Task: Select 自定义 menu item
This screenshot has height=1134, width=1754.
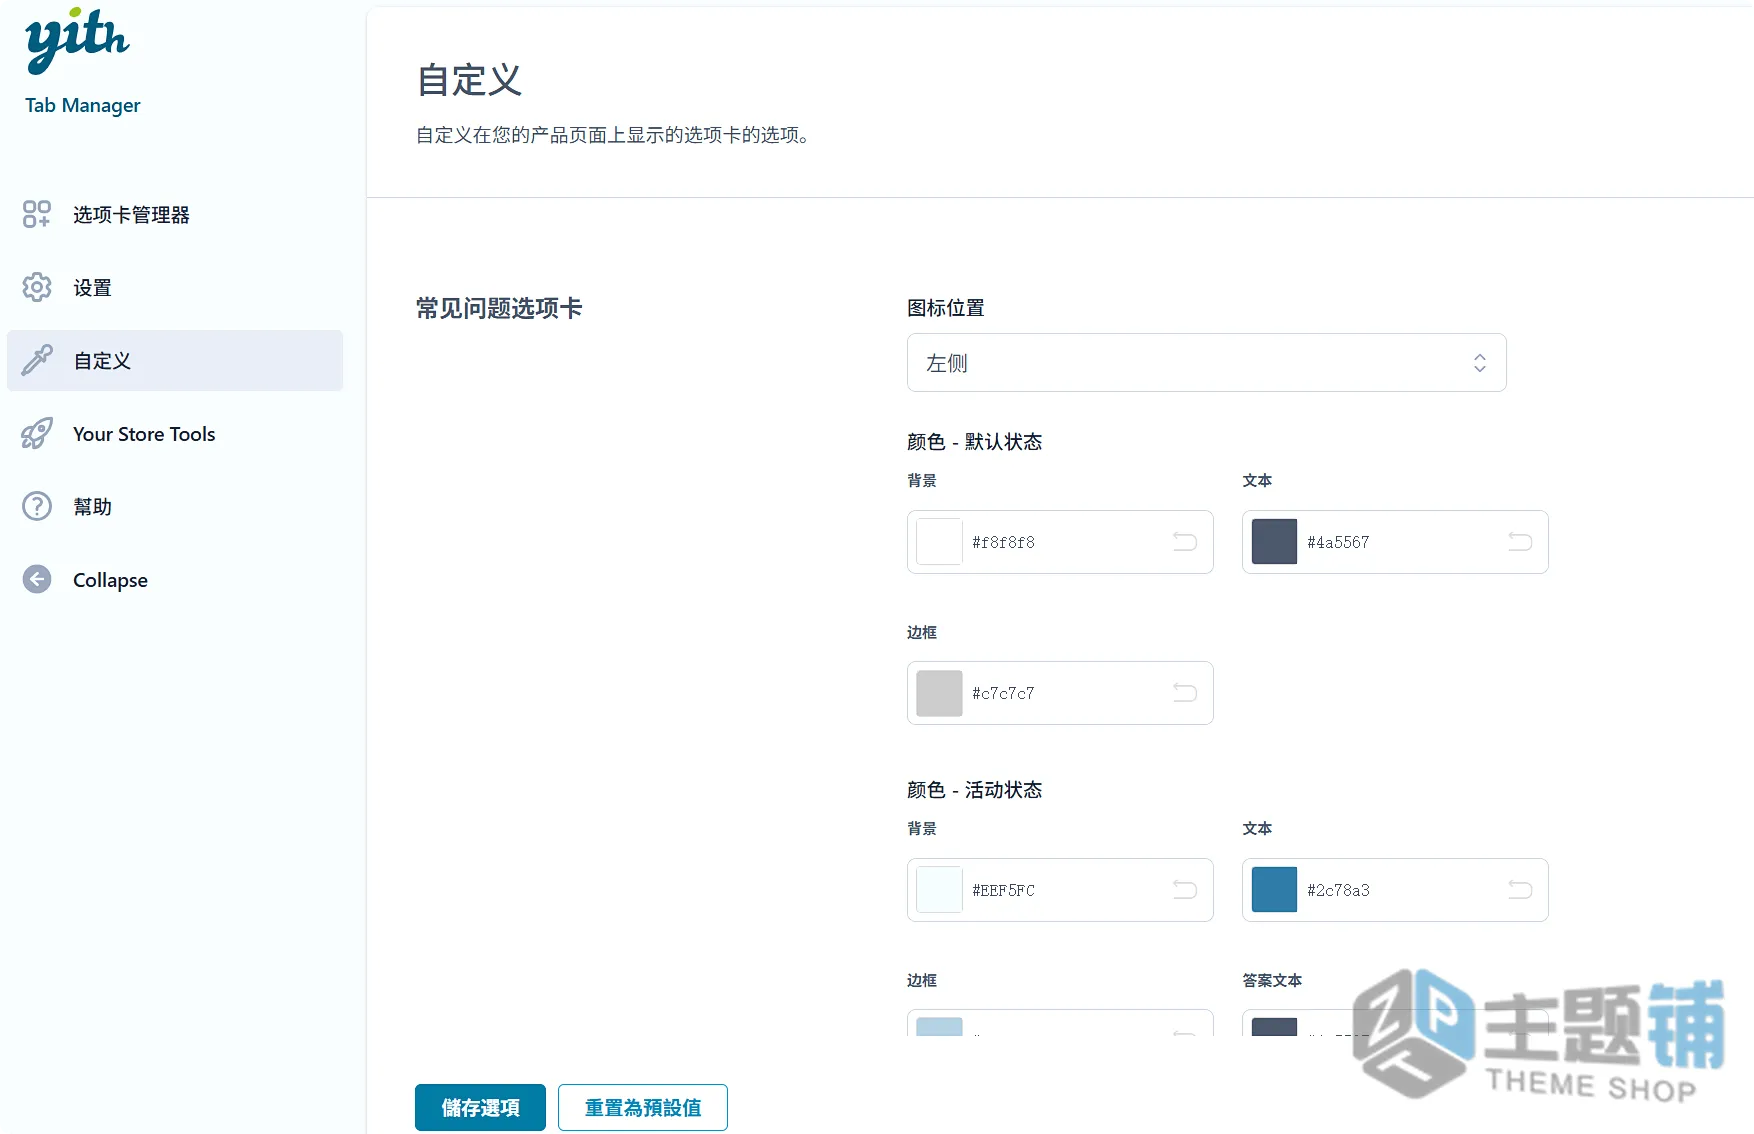Action: tap(175, 360)
